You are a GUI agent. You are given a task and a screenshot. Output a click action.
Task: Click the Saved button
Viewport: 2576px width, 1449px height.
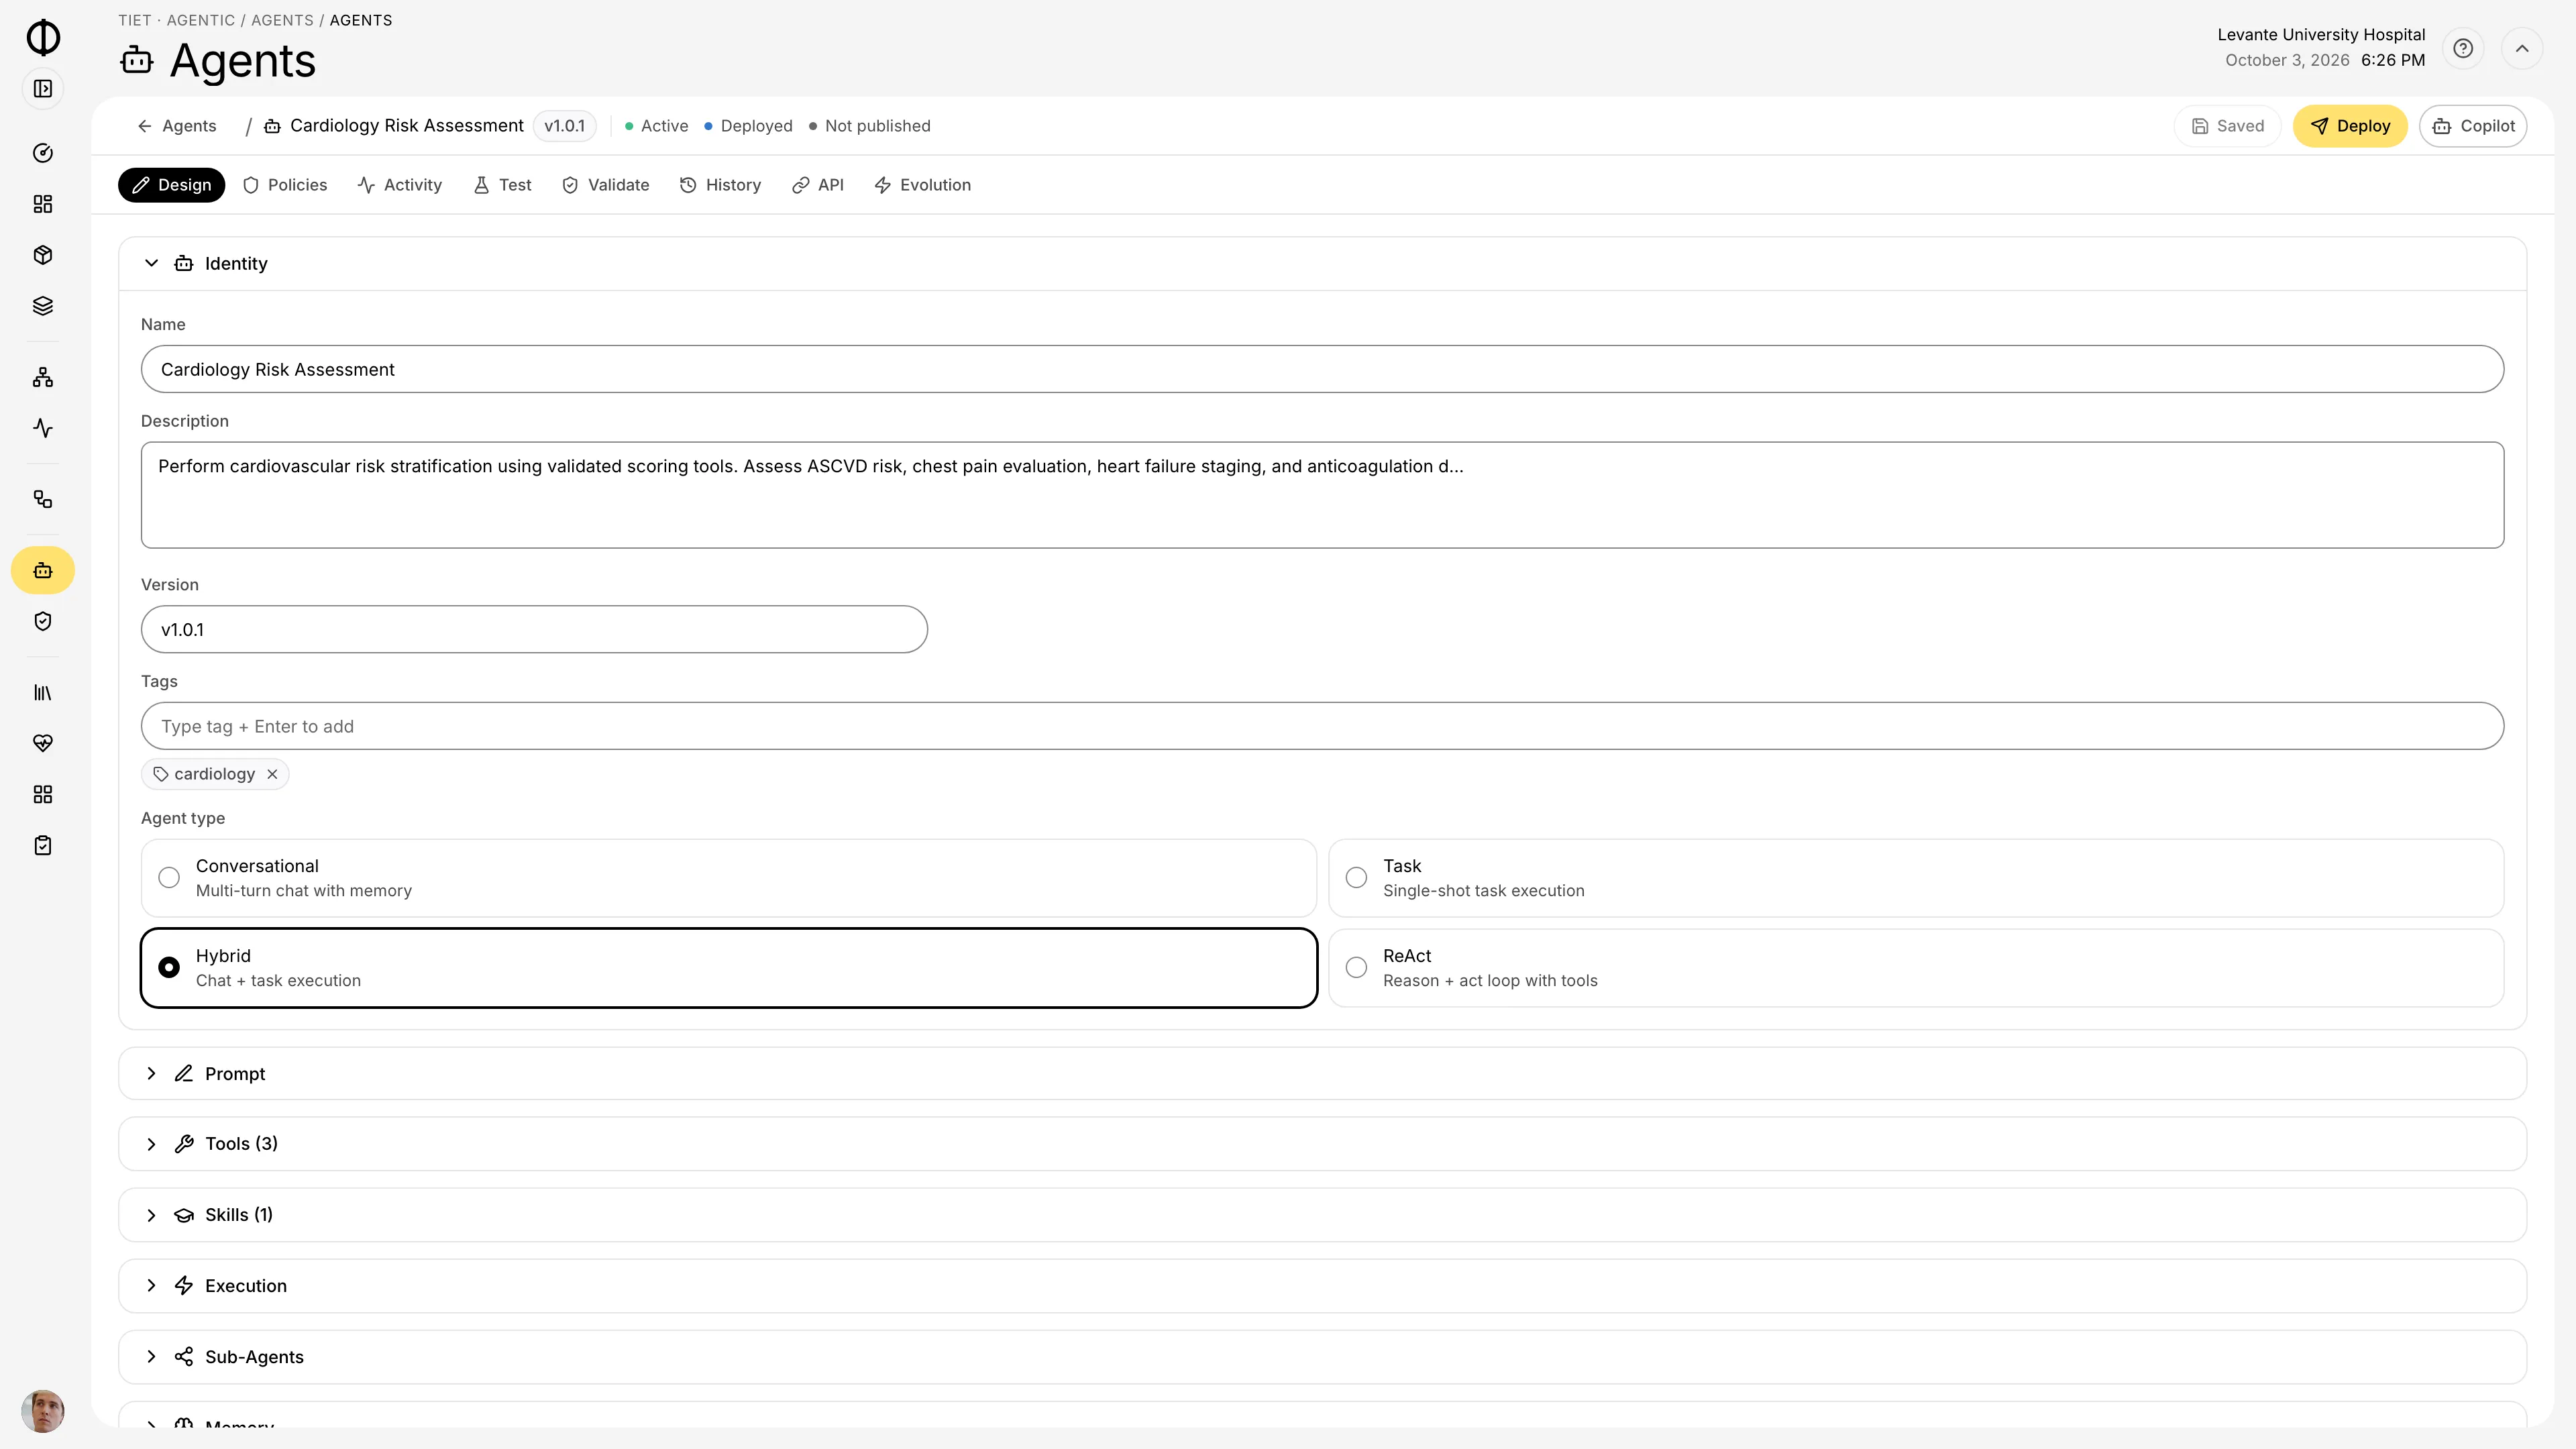point(2228,126)
